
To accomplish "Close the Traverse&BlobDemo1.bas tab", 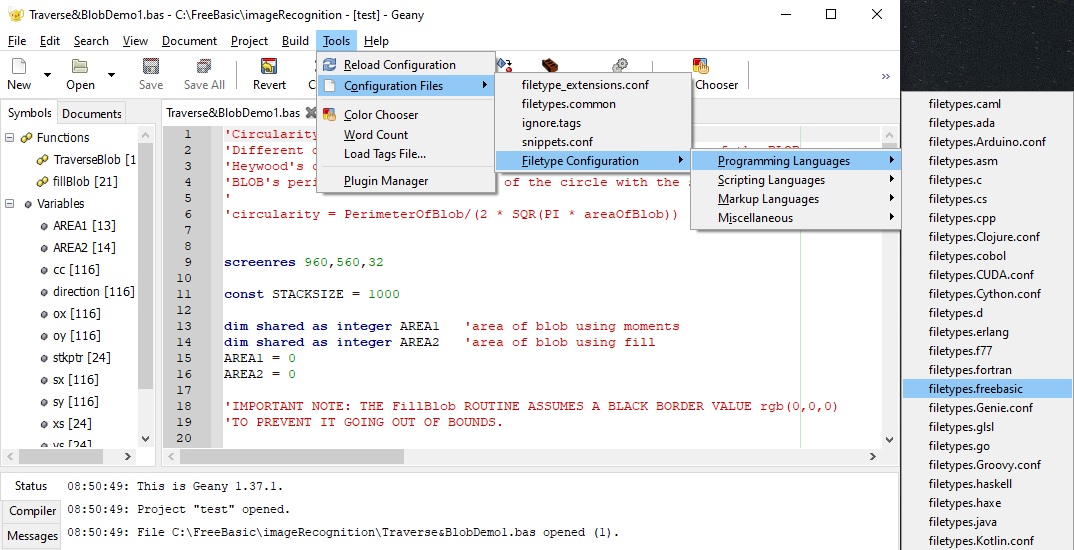I will click(311, 112).
